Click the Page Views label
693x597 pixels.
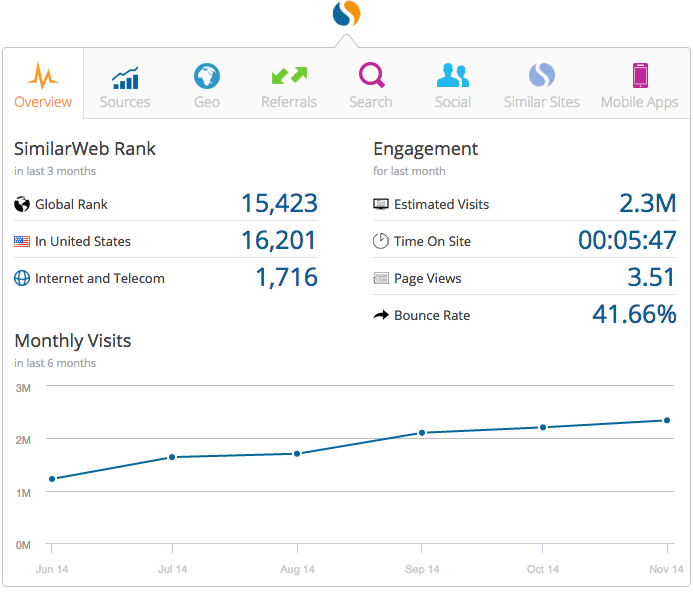[x=427, y=279]
